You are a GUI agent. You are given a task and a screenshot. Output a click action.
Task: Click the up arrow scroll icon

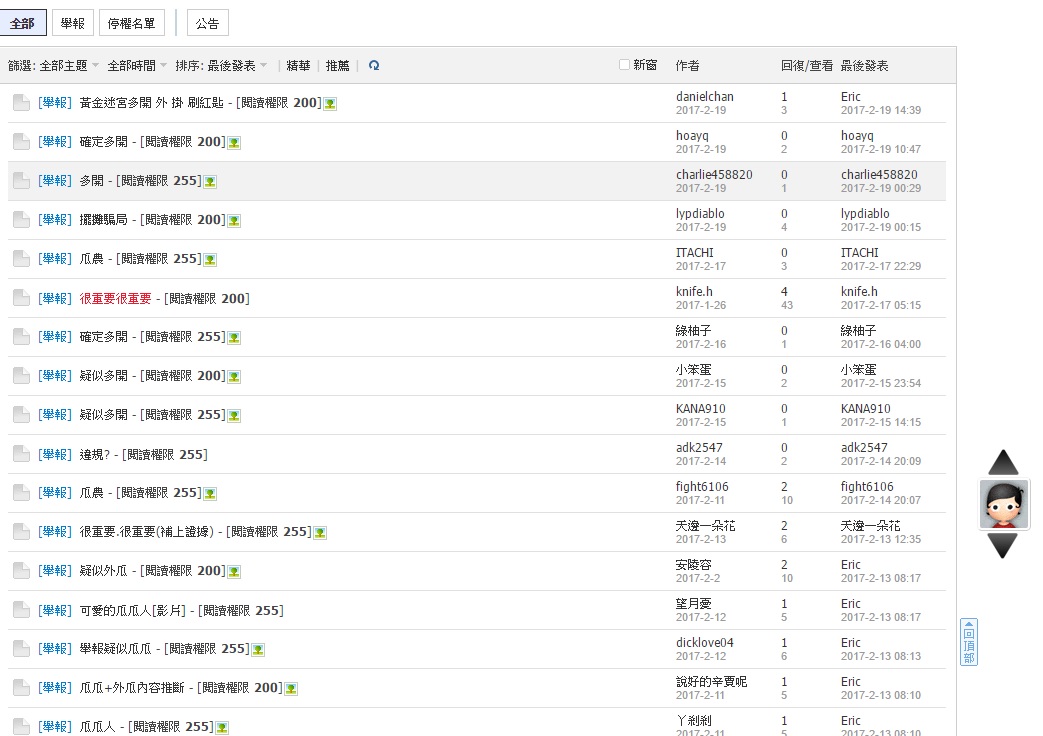click(x=1003, y=462)
